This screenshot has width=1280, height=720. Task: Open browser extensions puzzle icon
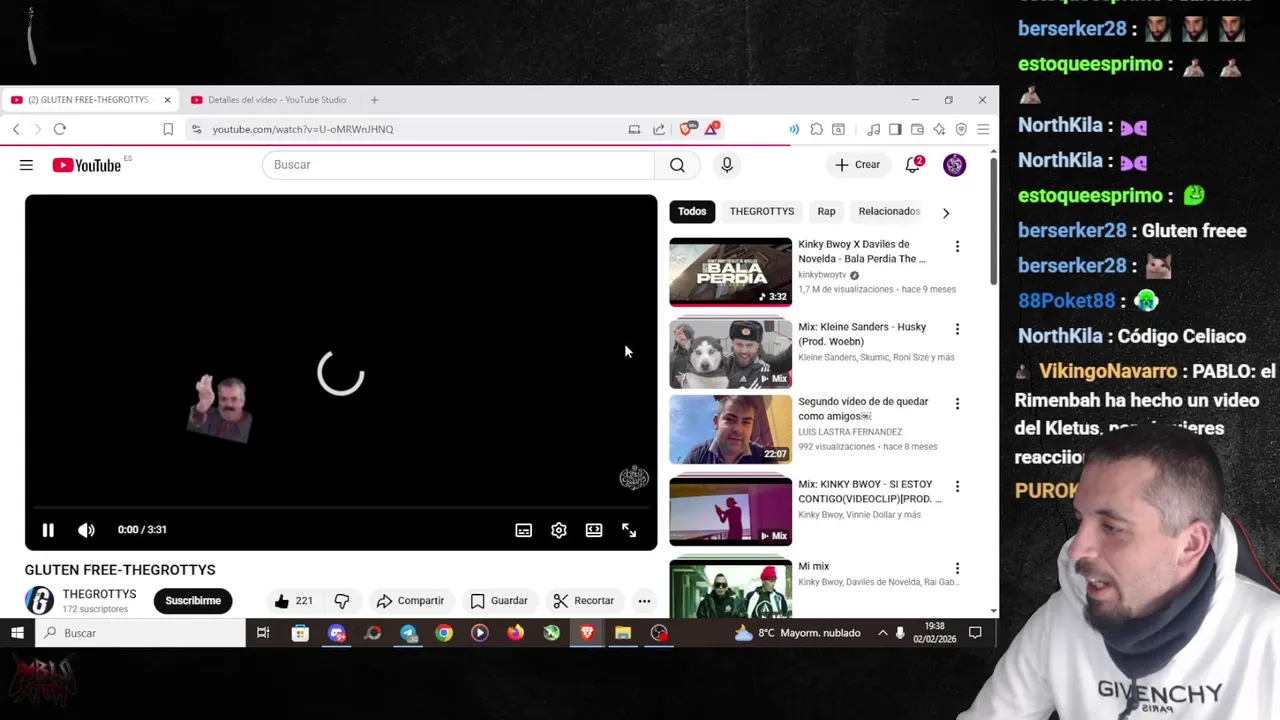[x=816, y=129]
